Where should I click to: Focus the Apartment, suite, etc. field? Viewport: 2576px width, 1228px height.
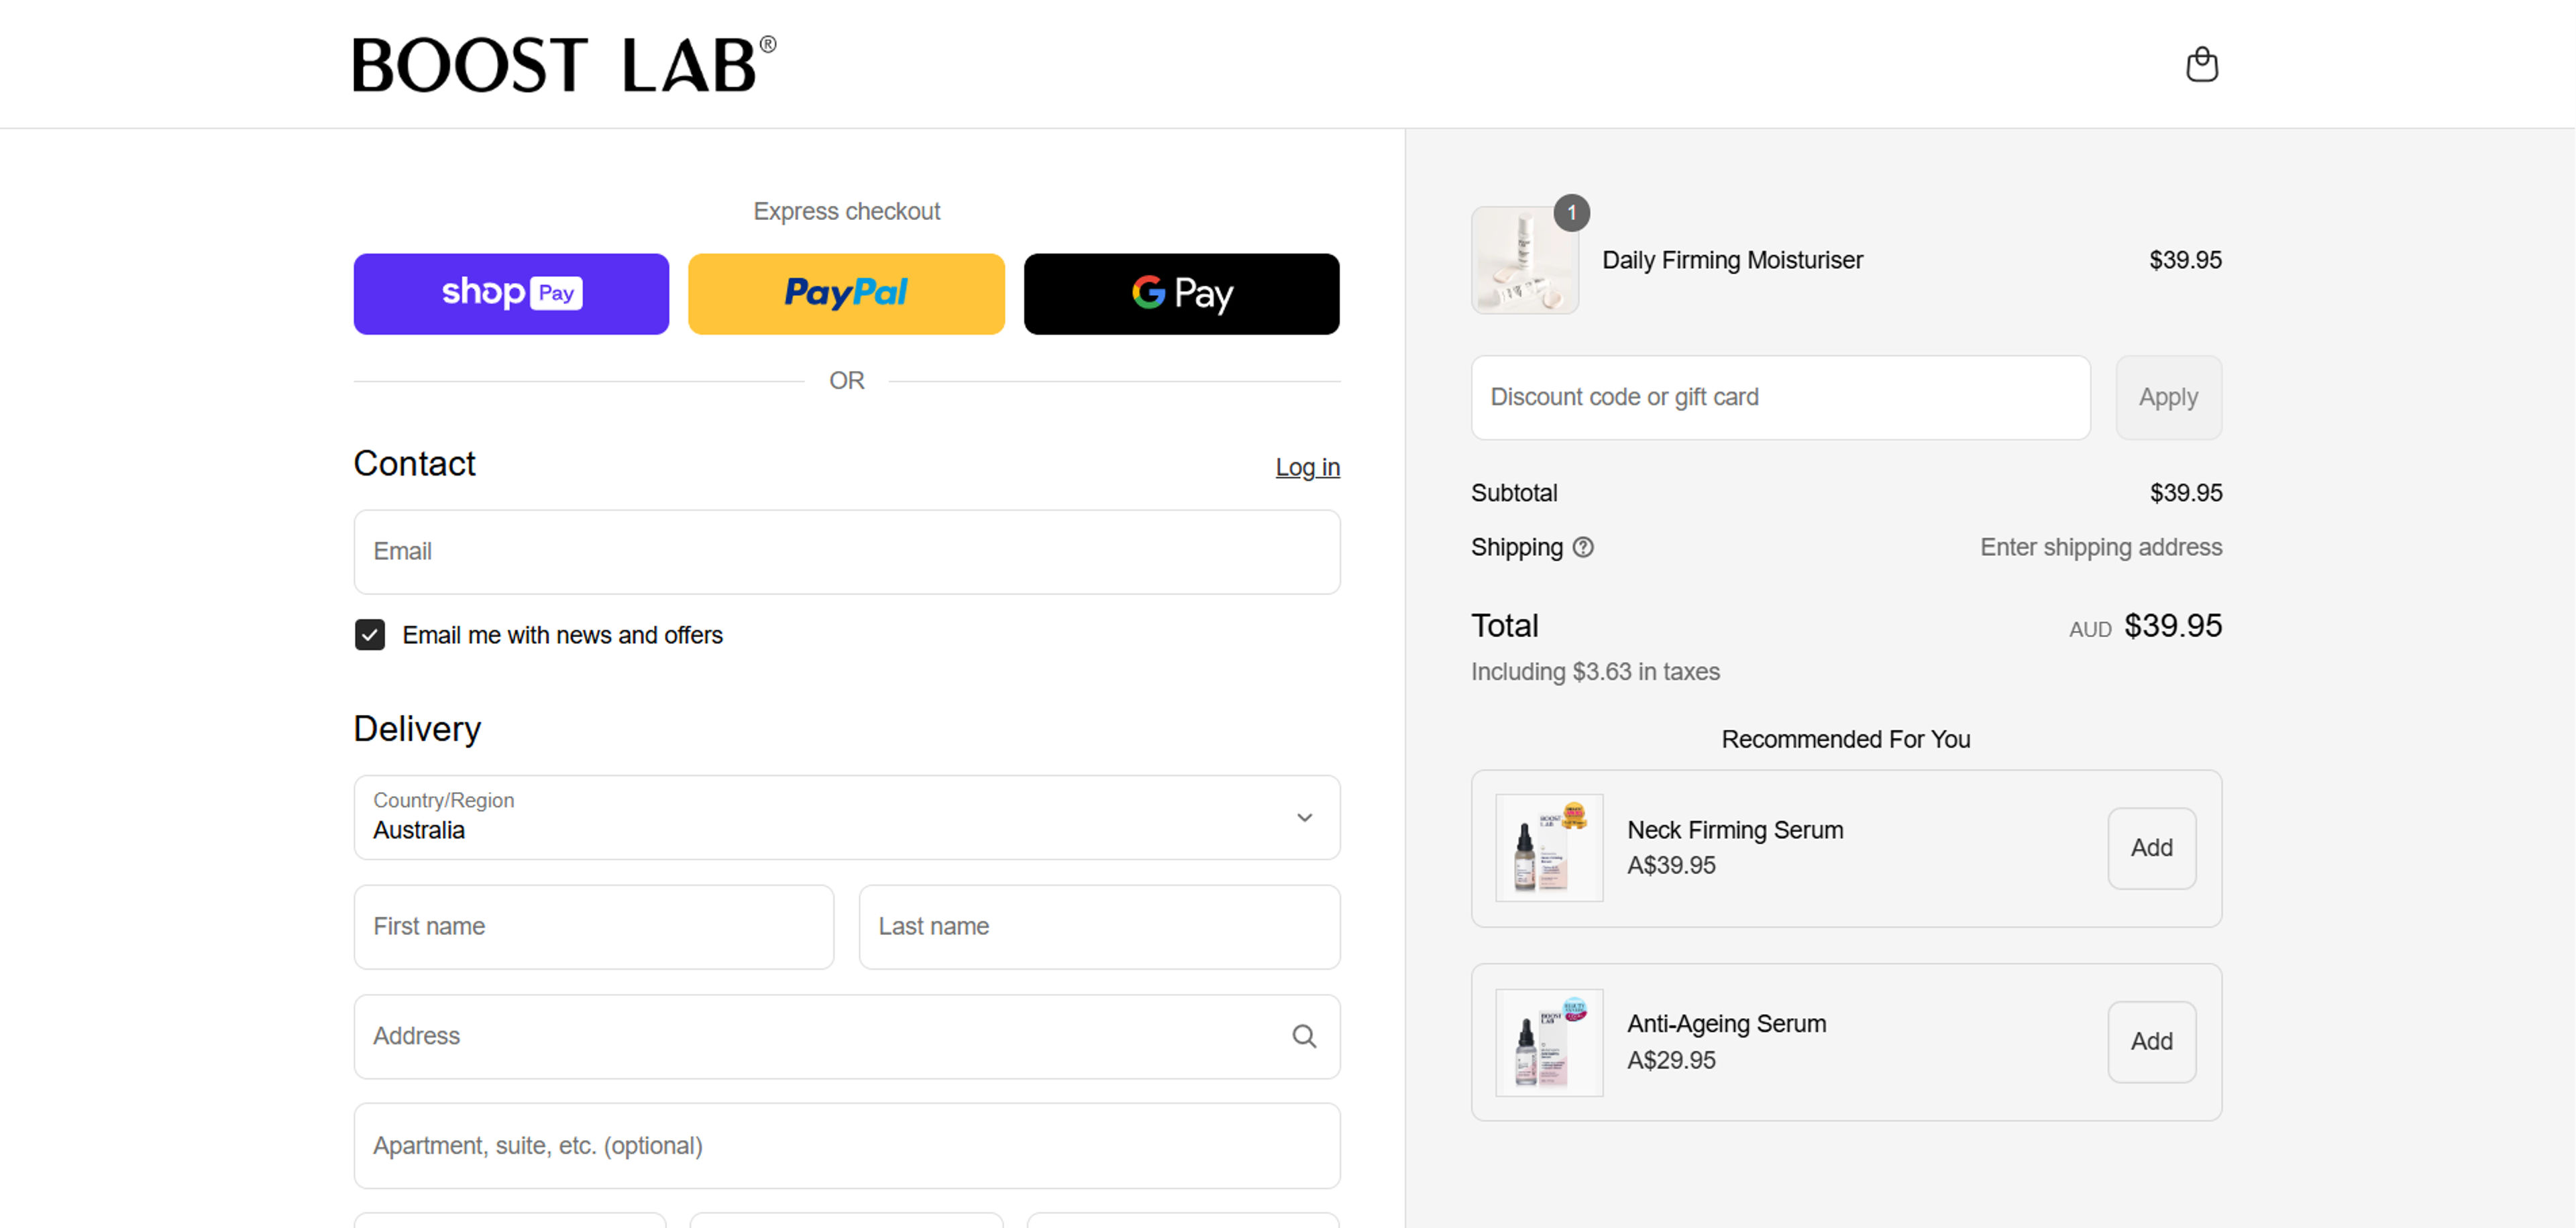847,1146
